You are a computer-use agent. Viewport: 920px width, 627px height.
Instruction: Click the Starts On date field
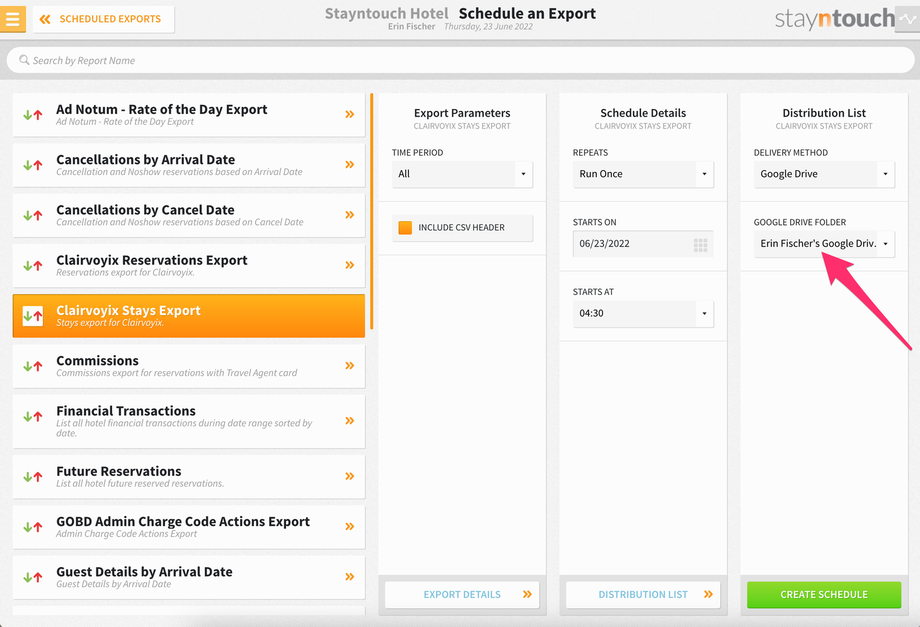tap(643, 244)
